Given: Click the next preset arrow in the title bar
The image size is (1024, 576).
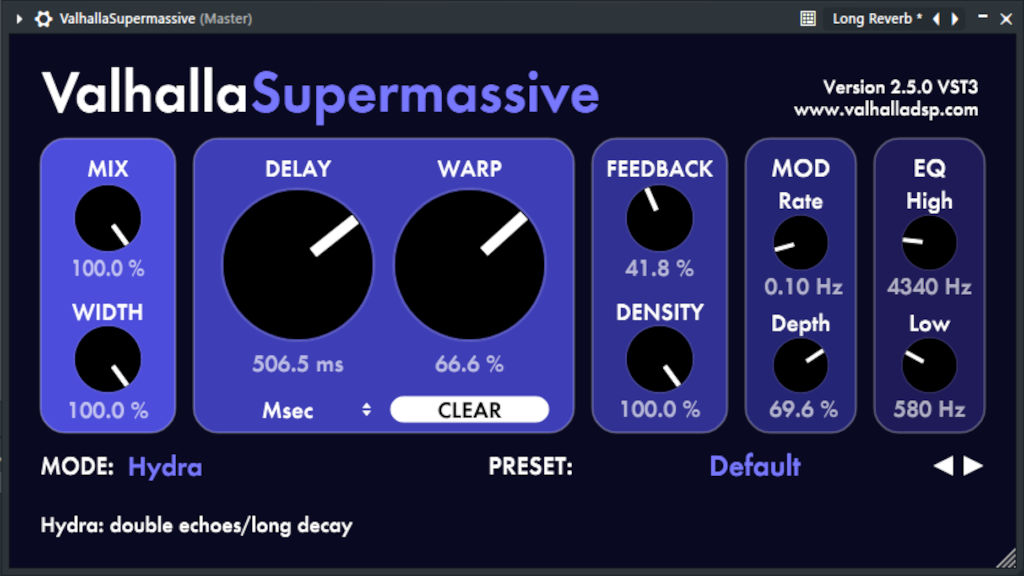Looking at the screenshot, I should tap(955, 18).
